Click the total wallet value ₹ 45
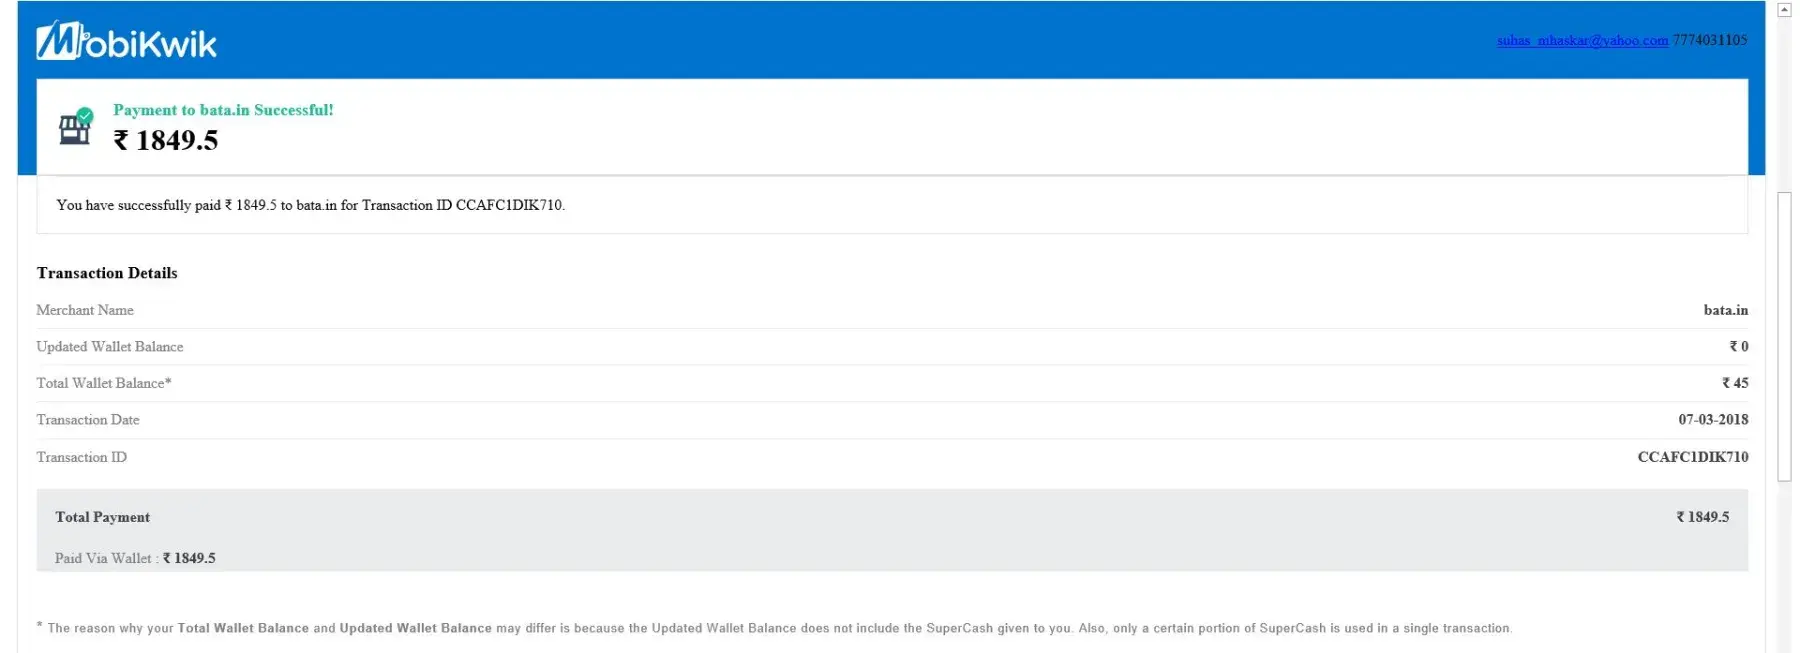1800x653 pixels. (x=1735, y=383)
